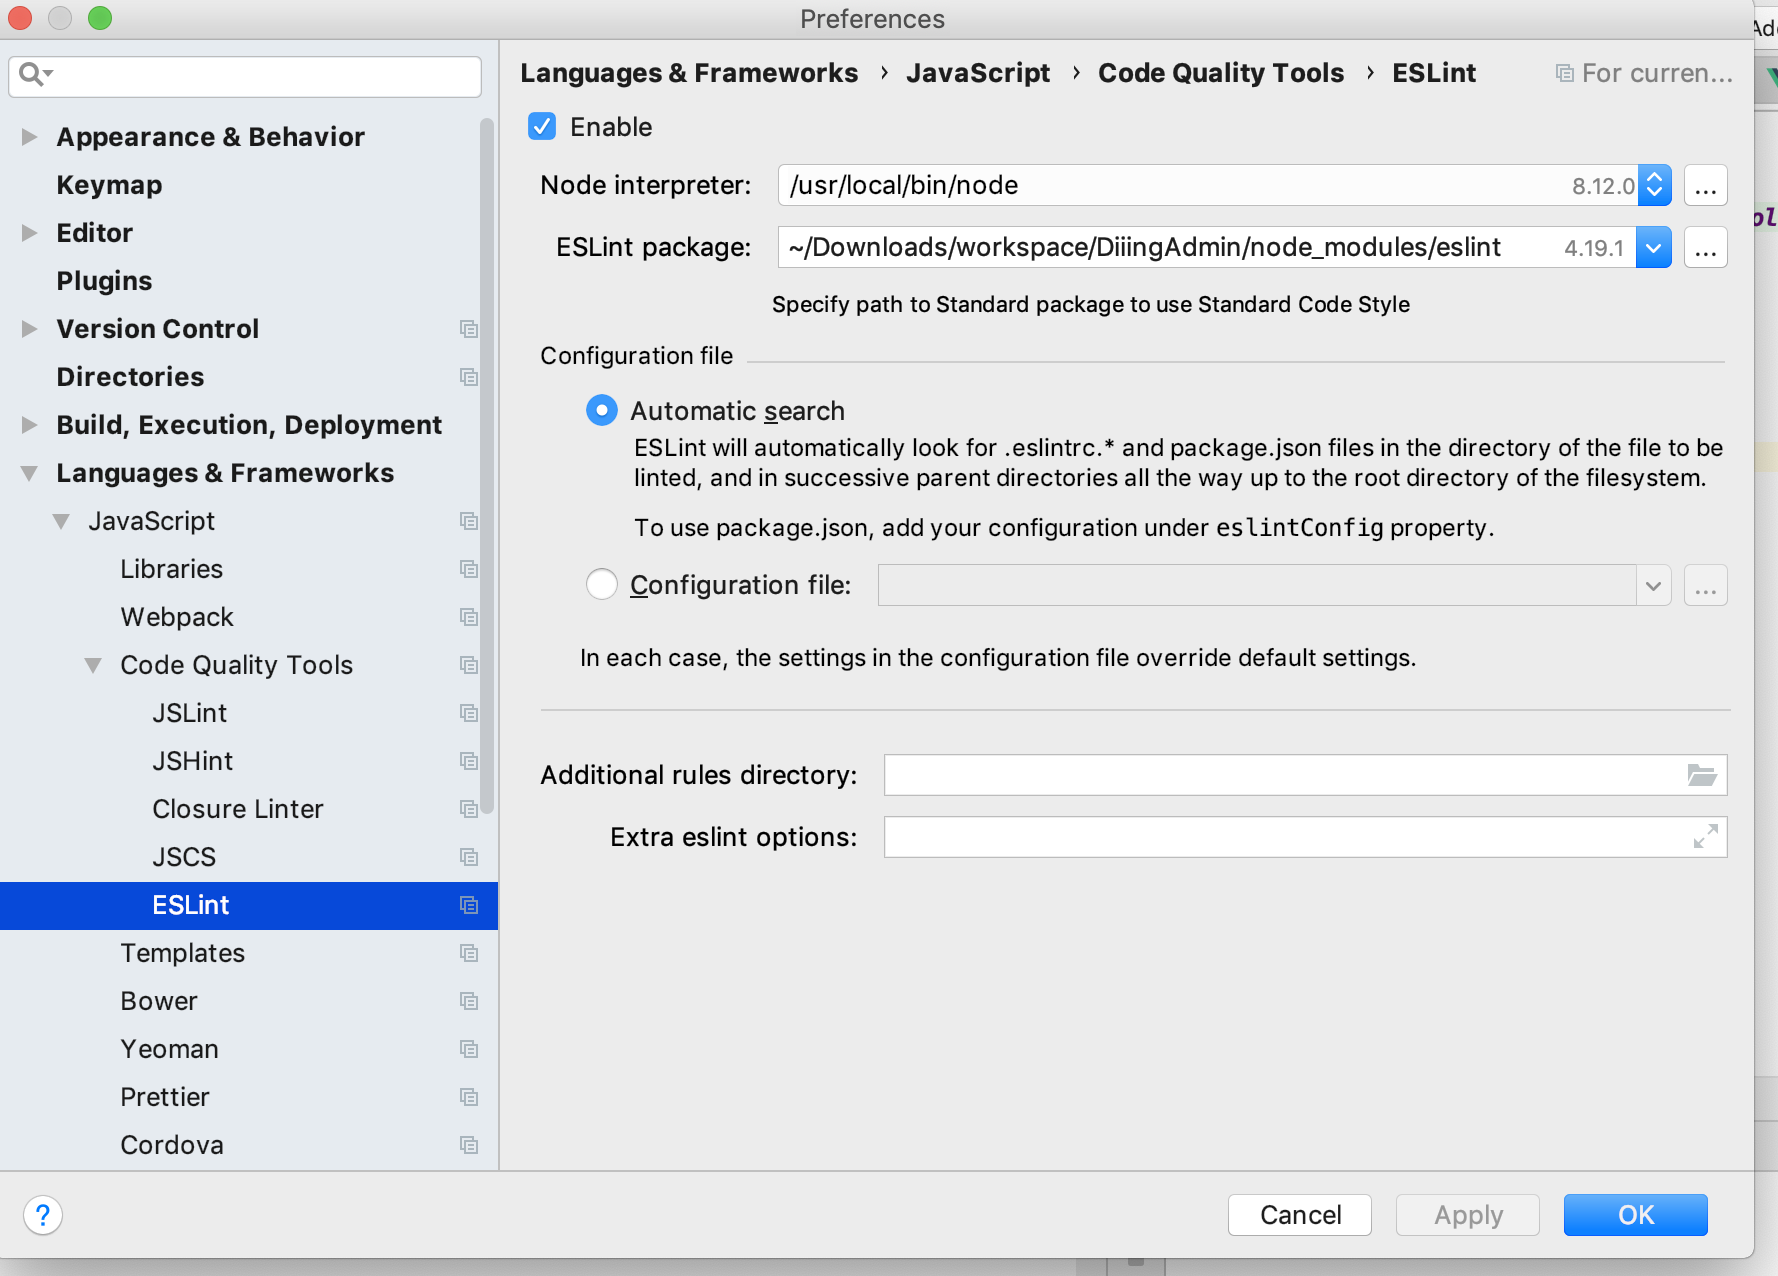
Task: Browse for Node interpreter with ellipsis button
Action: (1706, 185)
